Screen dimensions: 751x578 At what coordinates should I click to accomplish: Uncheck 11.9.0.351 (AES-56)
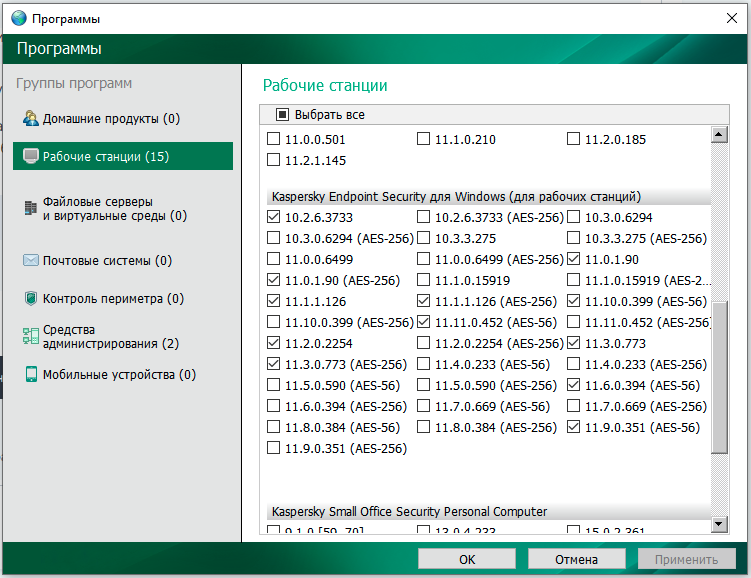[573, 427]
